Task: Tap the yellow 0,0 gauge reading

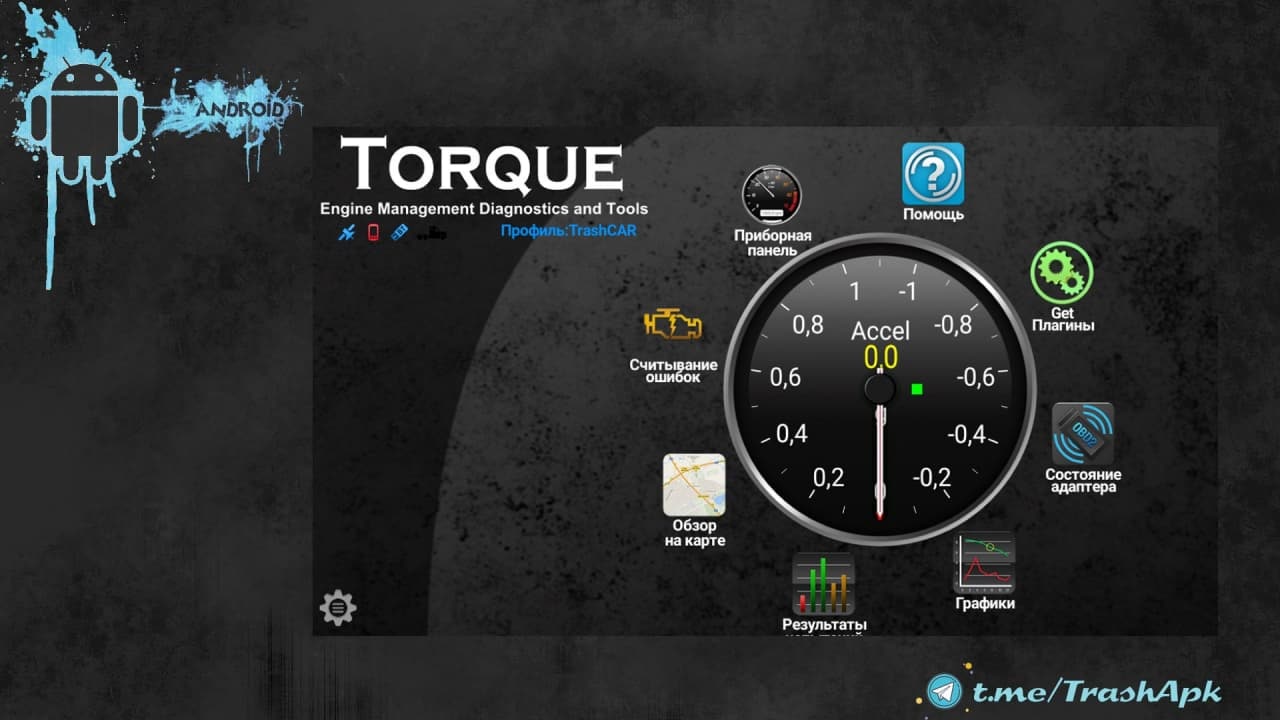Action: coord(881,357)
